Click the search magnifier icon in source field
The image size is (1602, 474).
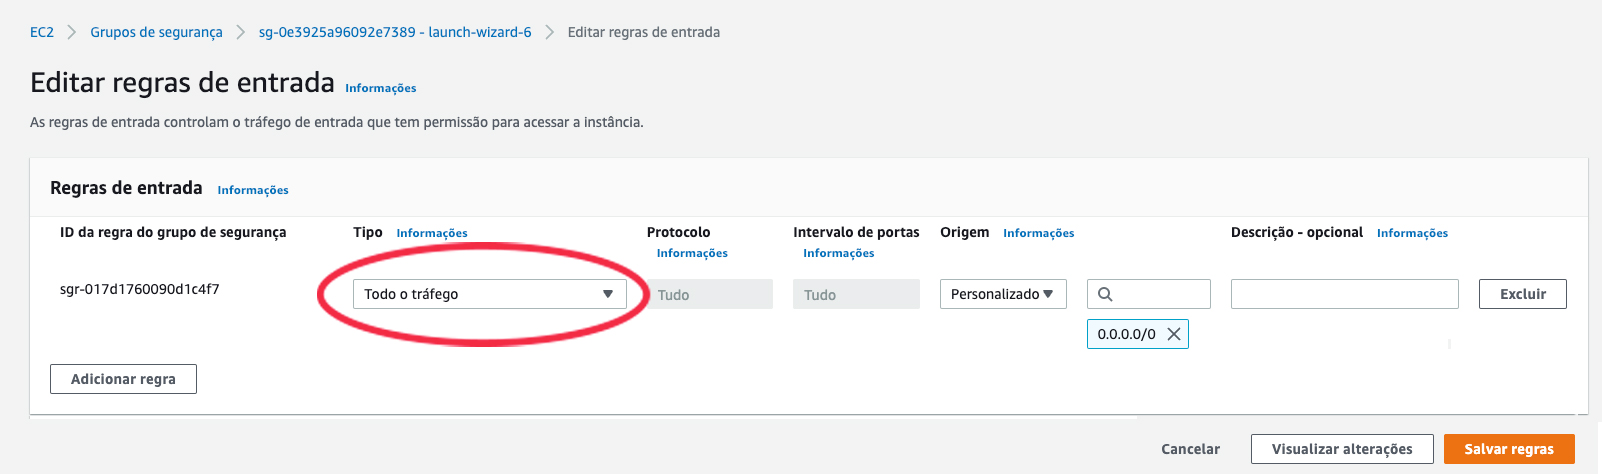[x=1105, y=294]
